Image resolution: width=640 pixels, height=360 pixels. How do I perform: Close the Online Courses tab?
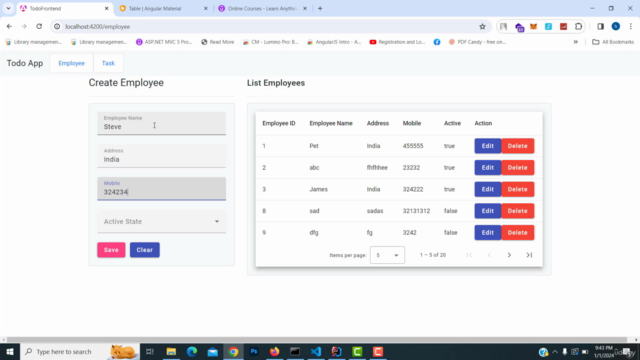pyautogui.click(x=305, y=8)
